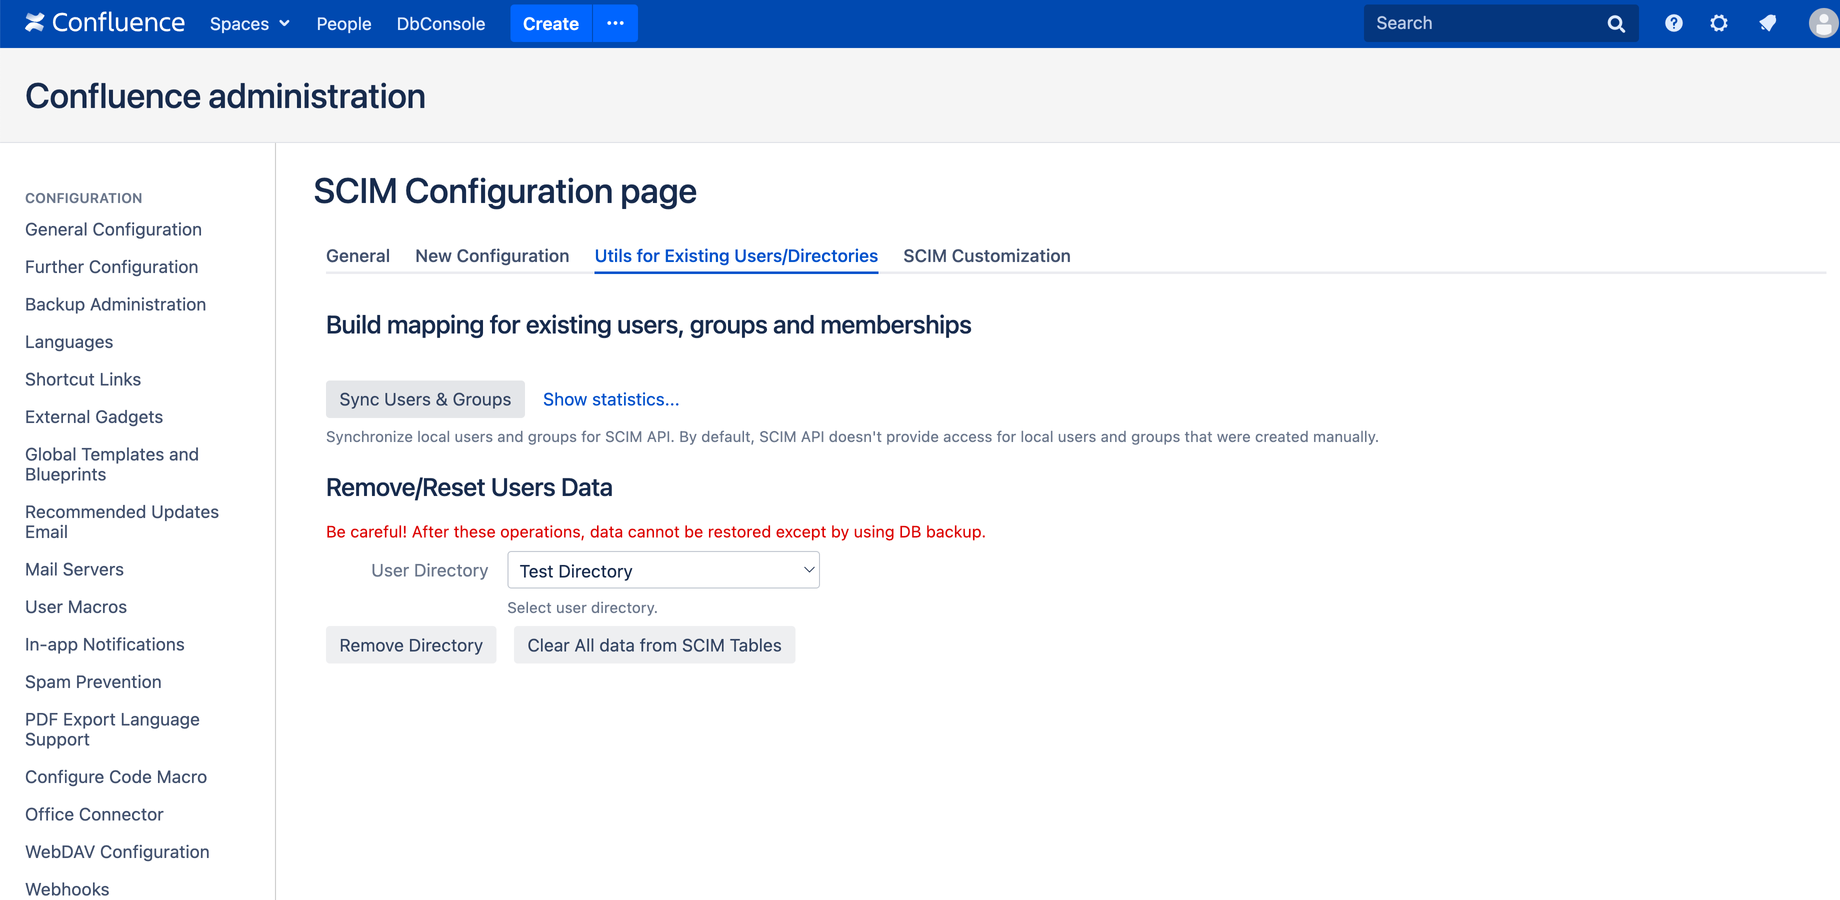Select Utils for Existing Users/Directories tab

click(x=736, y=256)
